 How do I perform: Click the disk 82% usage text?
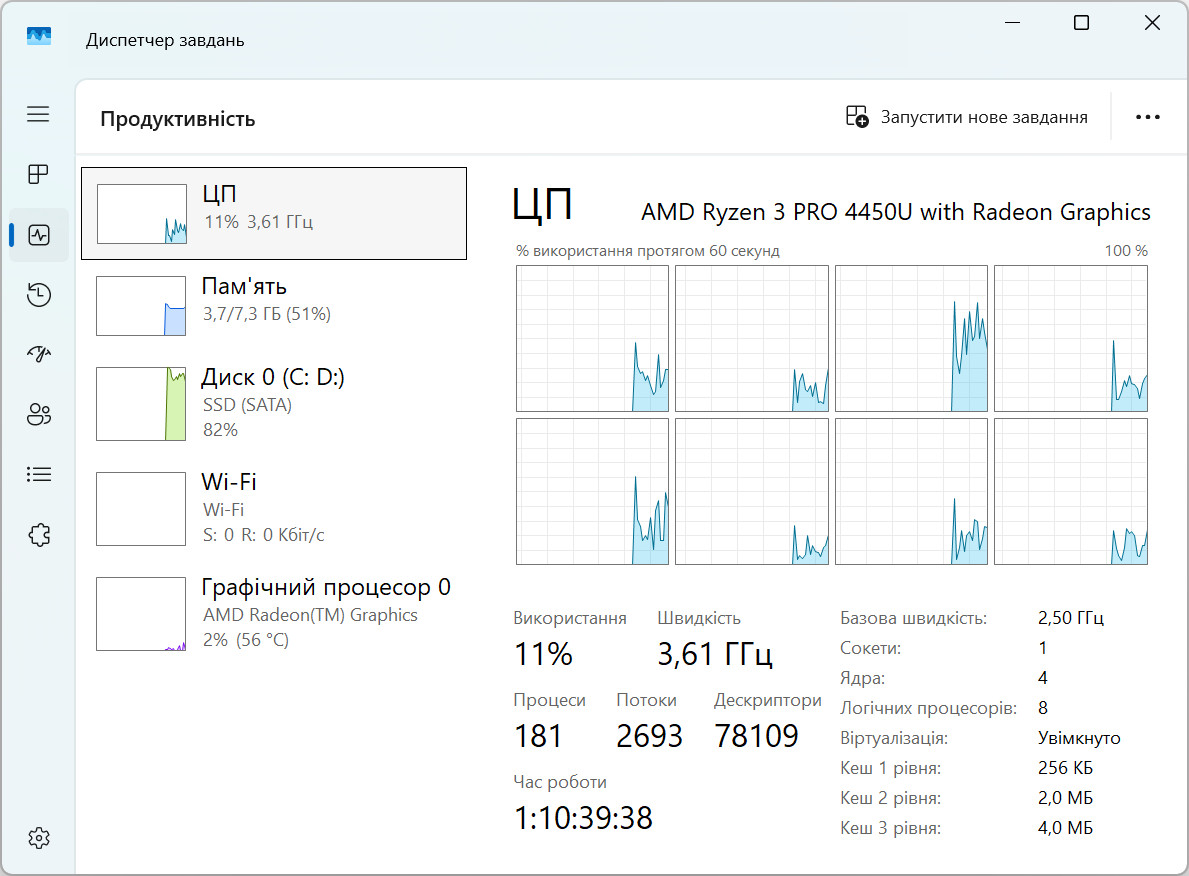click(x=220, y=430)
